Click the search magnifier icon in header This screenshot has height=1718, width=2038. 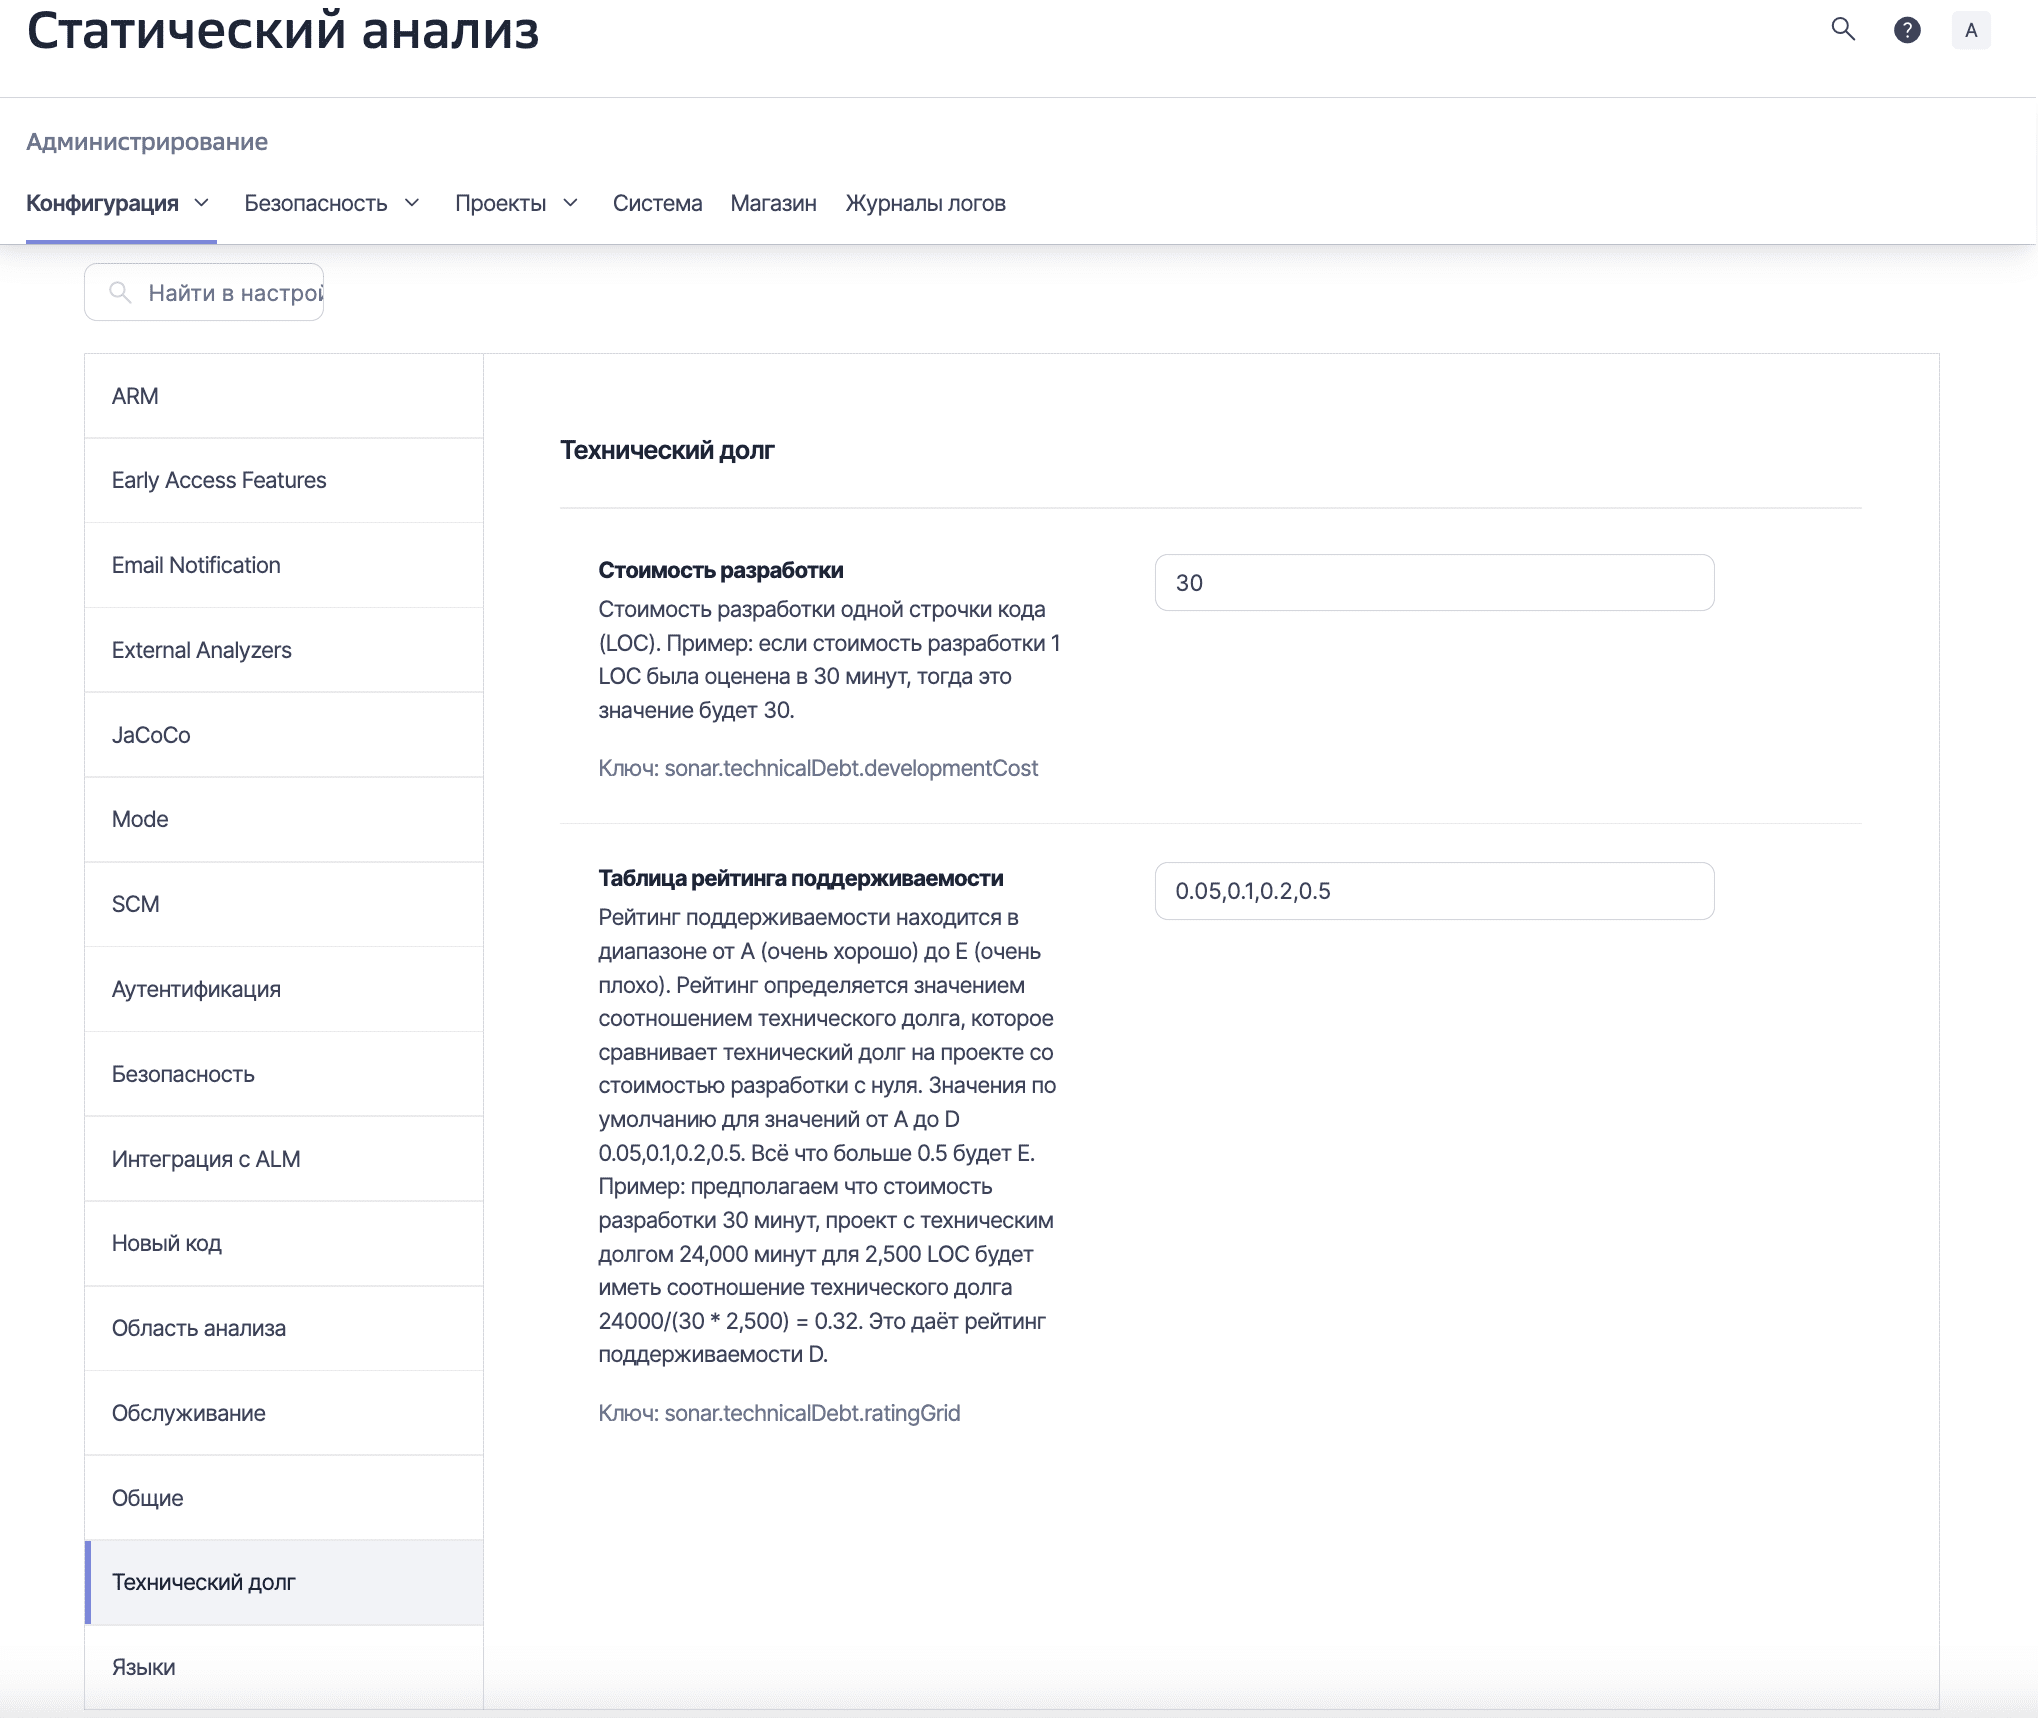point(1842,30)
